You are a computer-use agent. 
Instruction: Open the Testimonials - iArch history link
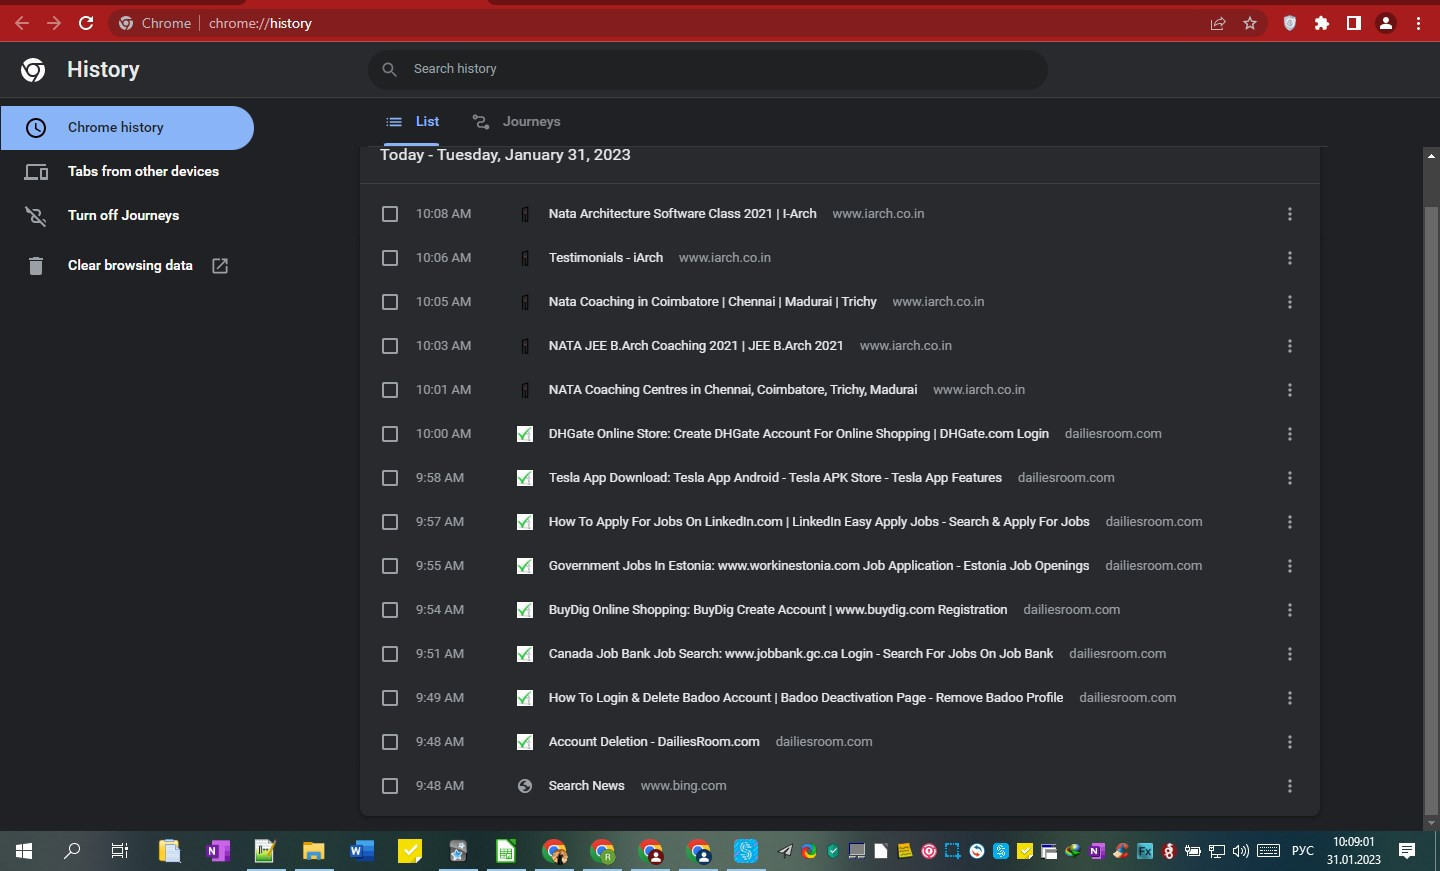click(x=605, y=258)
